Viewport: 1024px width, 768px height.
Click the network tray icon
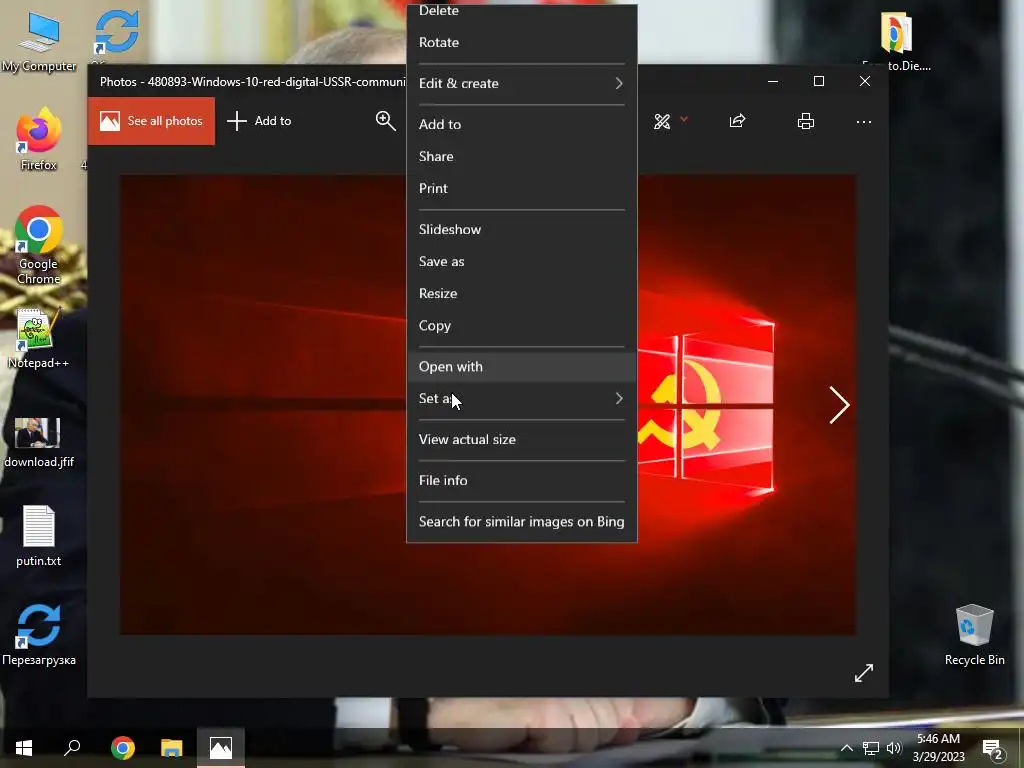tap(871, 748)
